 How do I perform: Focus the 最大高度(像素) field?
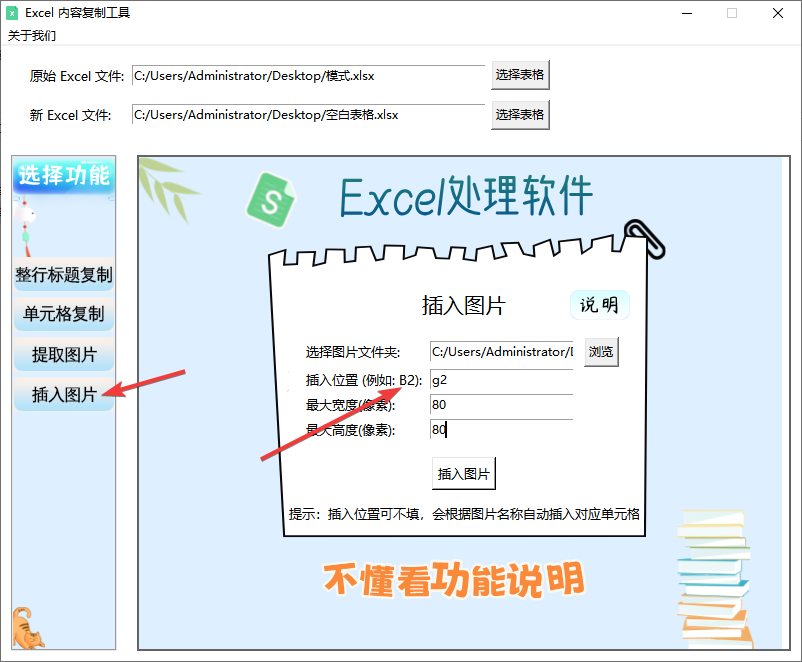(x=501, y=430)
